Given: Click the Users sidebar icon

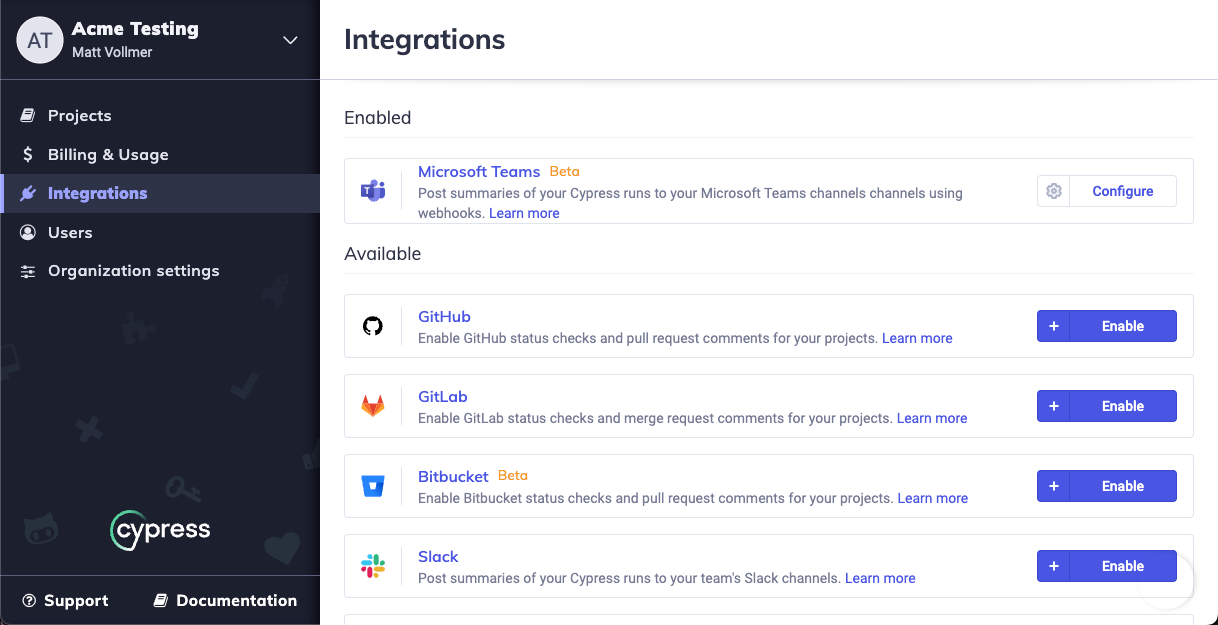Looking at the screenshot, I should 28,232.
